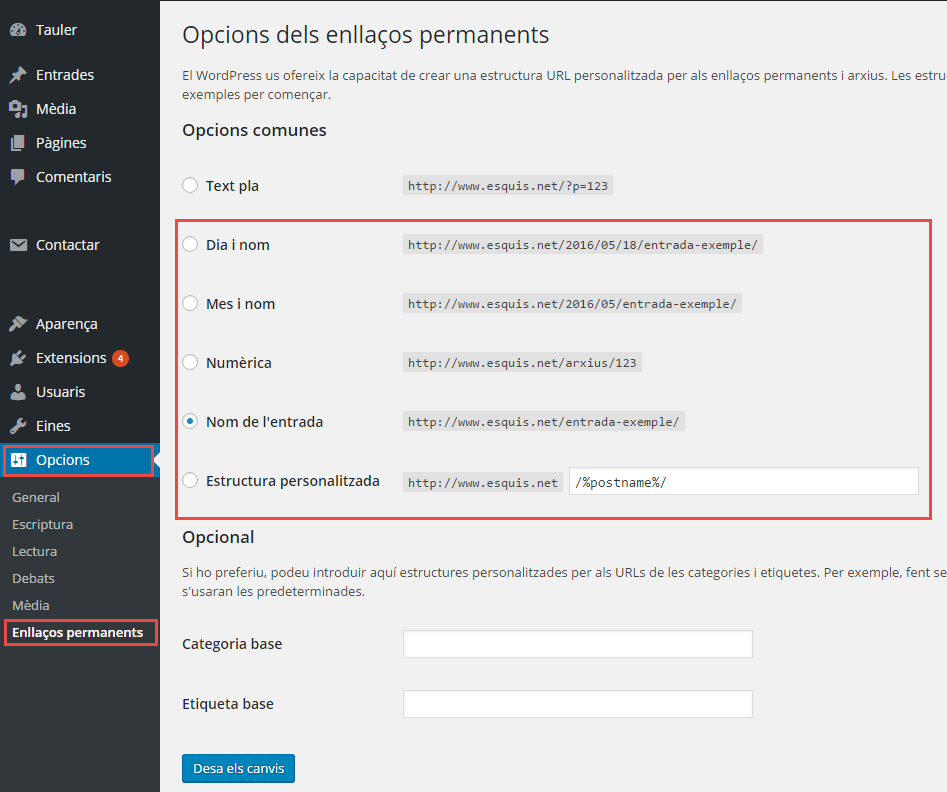The height and width of the screenshot is (792, 947).
Task: Click the Opcions sliders icon
Action: tap(18, 460)
